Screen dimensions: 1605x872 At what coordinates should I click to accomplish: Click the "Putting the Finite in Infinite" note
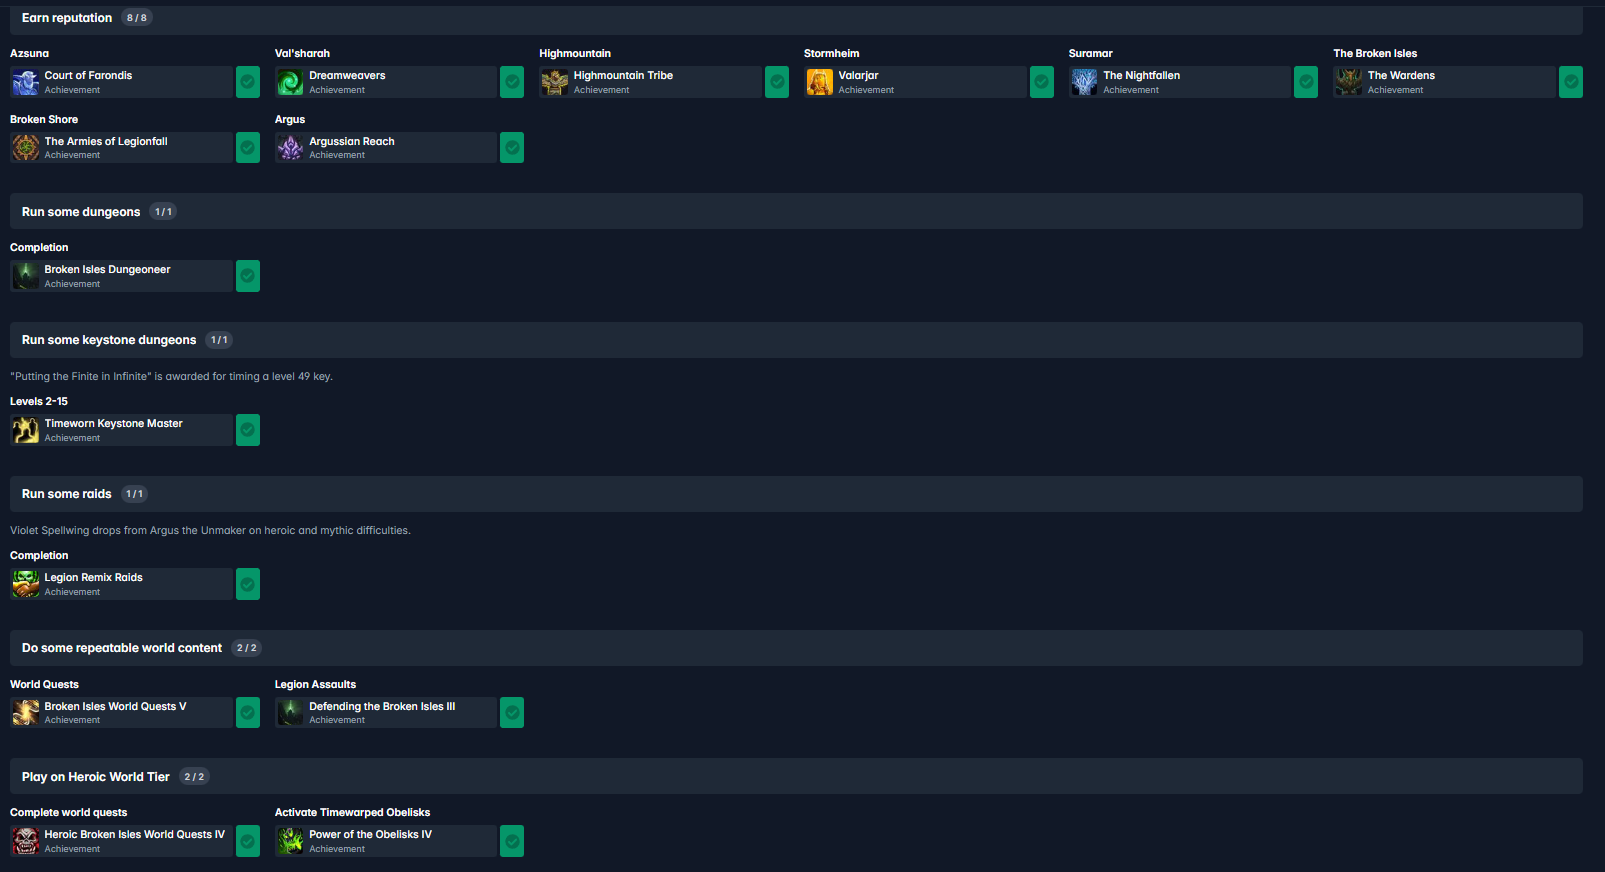pos(171,377)
